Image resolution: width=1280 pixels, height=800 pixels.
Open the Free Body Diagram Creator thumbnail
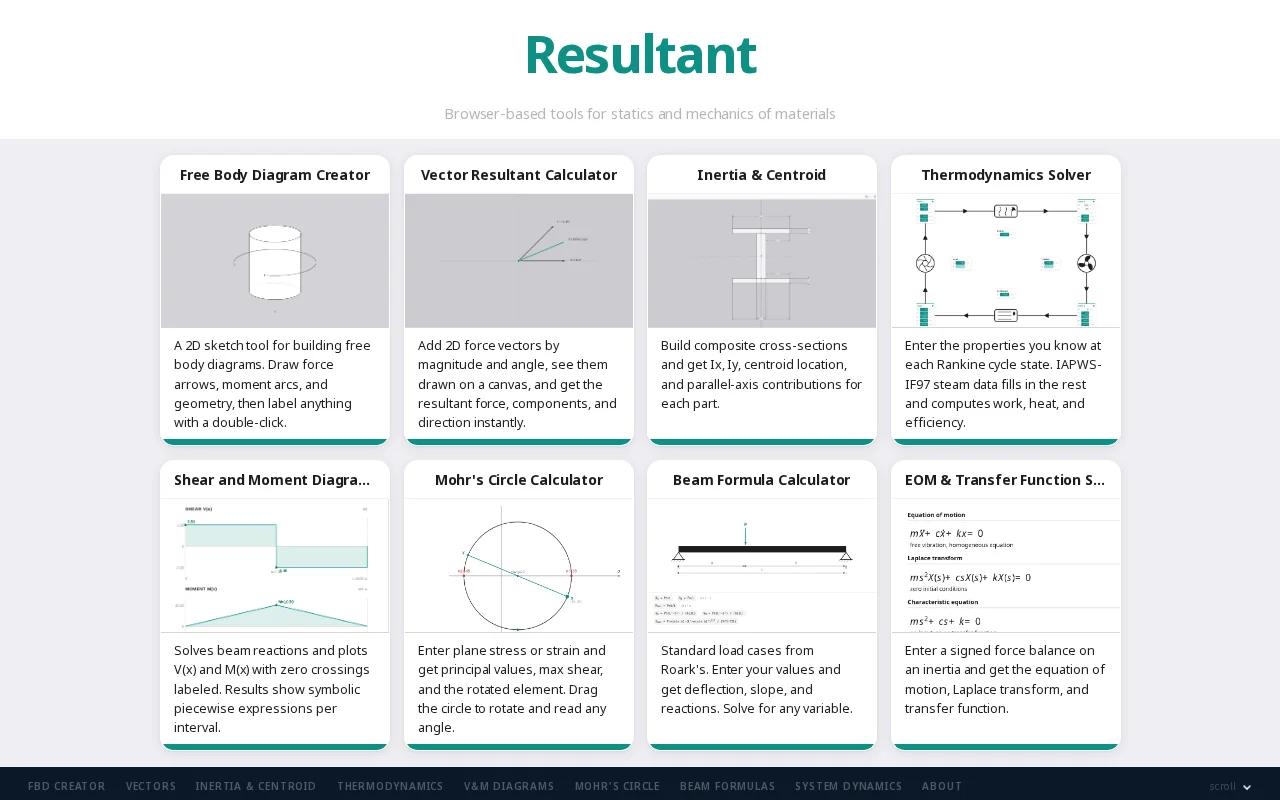(x=275, y=261)
